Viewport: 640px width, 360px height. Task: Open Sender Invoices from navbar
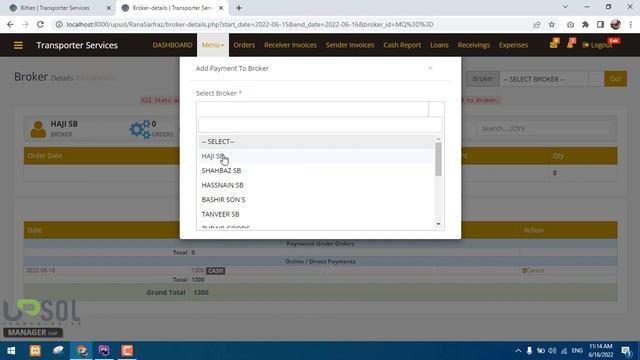point(350,45)
